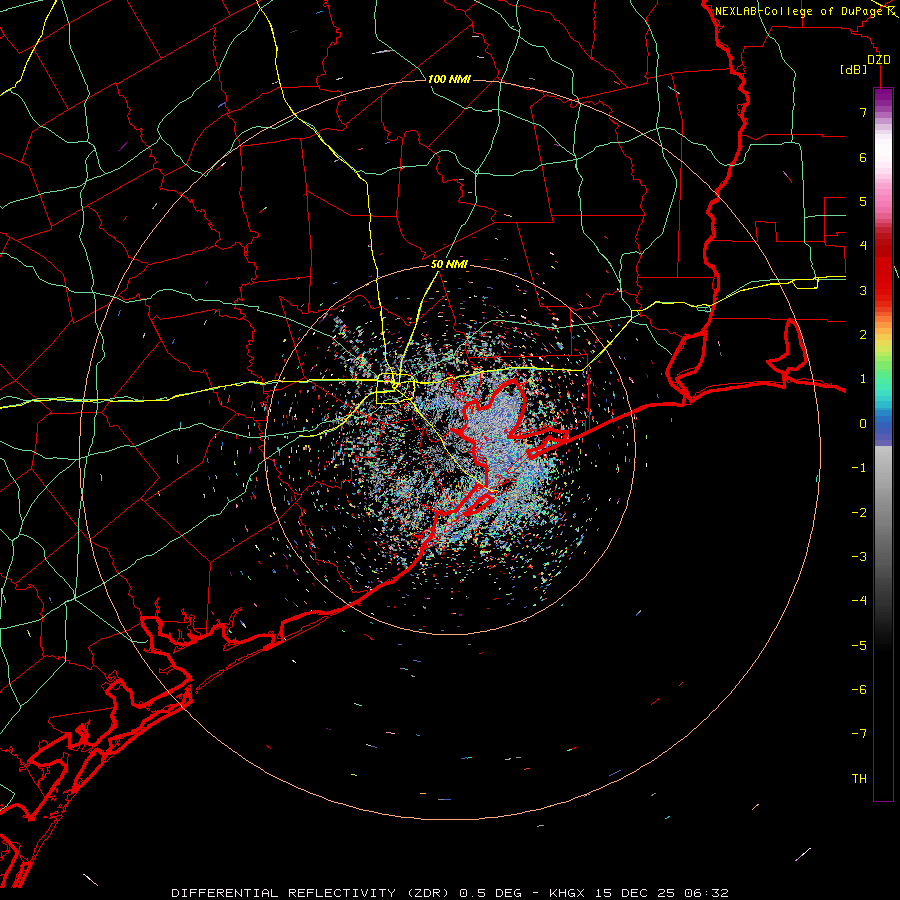The height and width of the screenshot is (900, 900).
Task: Select the -6 value on the scale
Action: (859, 690)
